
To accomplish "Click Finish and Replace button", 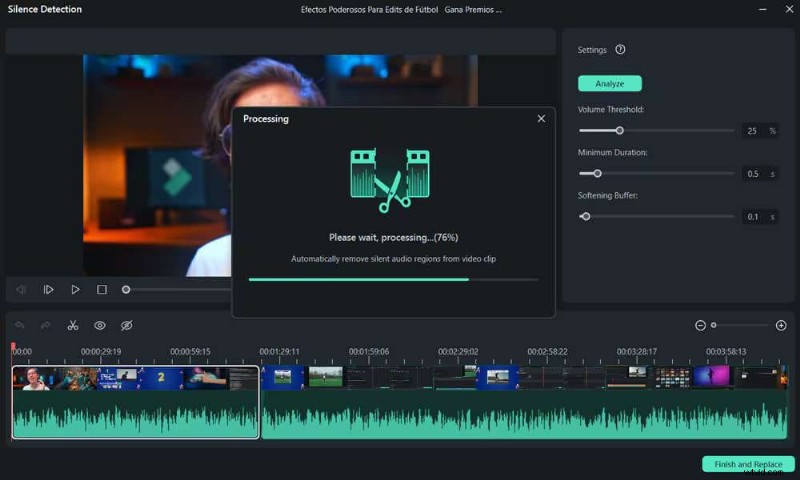I will 748,464.
